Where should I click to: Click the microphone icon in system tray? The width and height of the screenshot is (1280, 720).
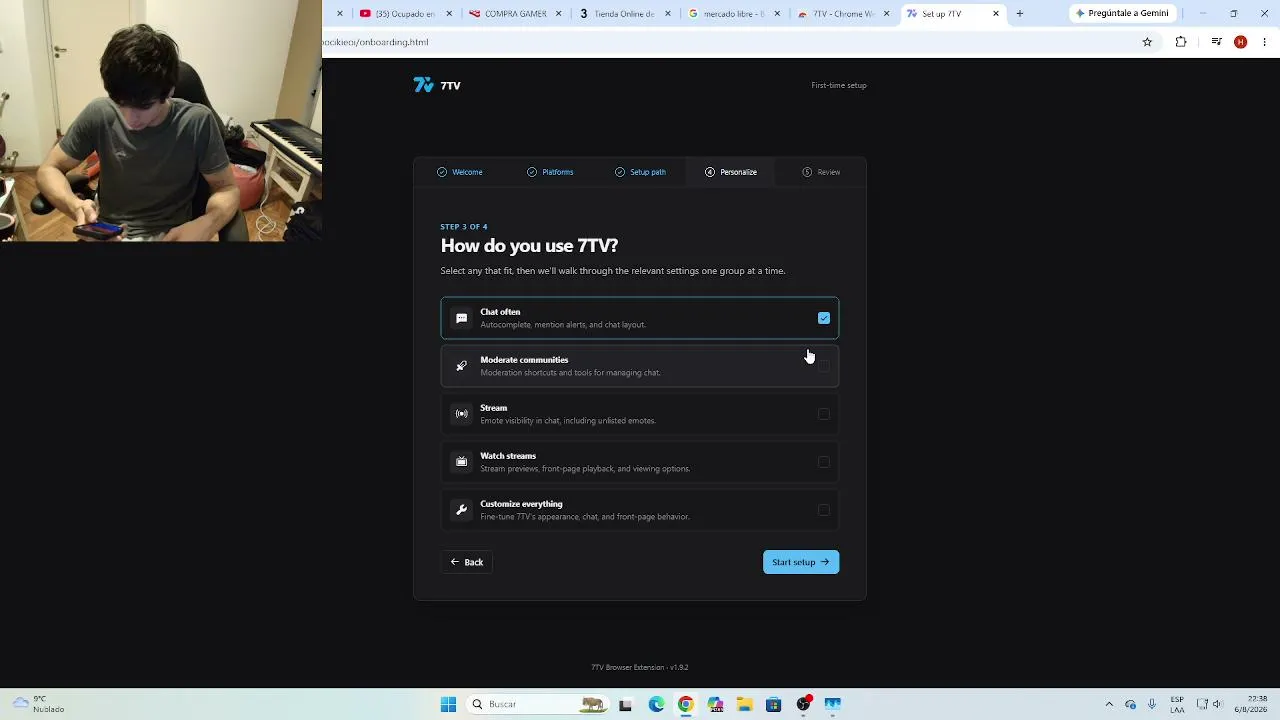(x=1152, y=704)
